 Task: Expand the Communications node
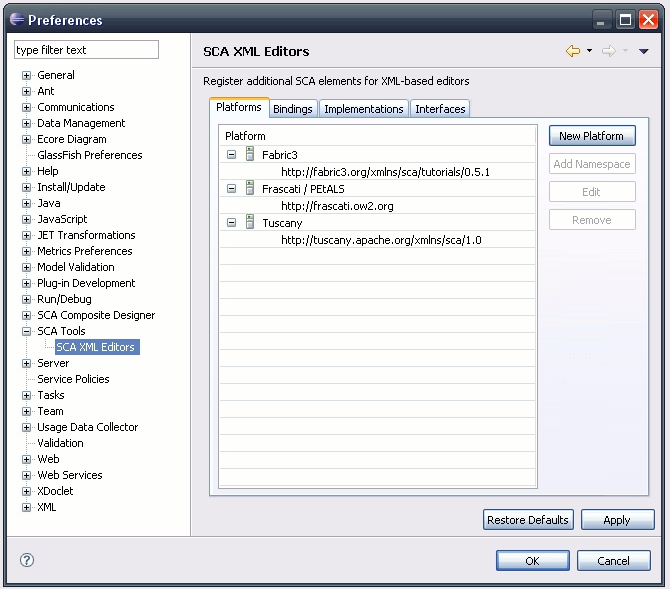[26, 108]
